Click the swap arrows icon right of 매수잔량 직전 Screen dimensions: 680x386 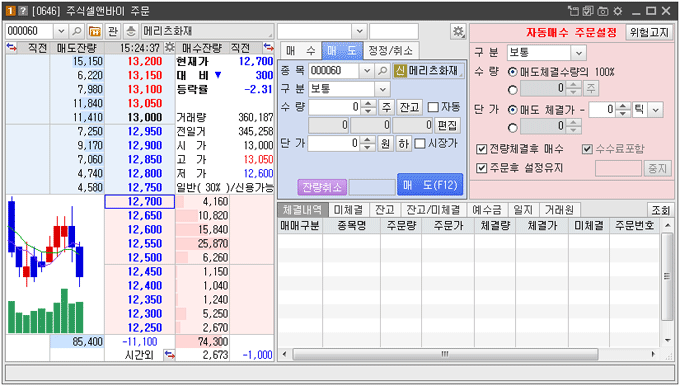tap(268, 47)
